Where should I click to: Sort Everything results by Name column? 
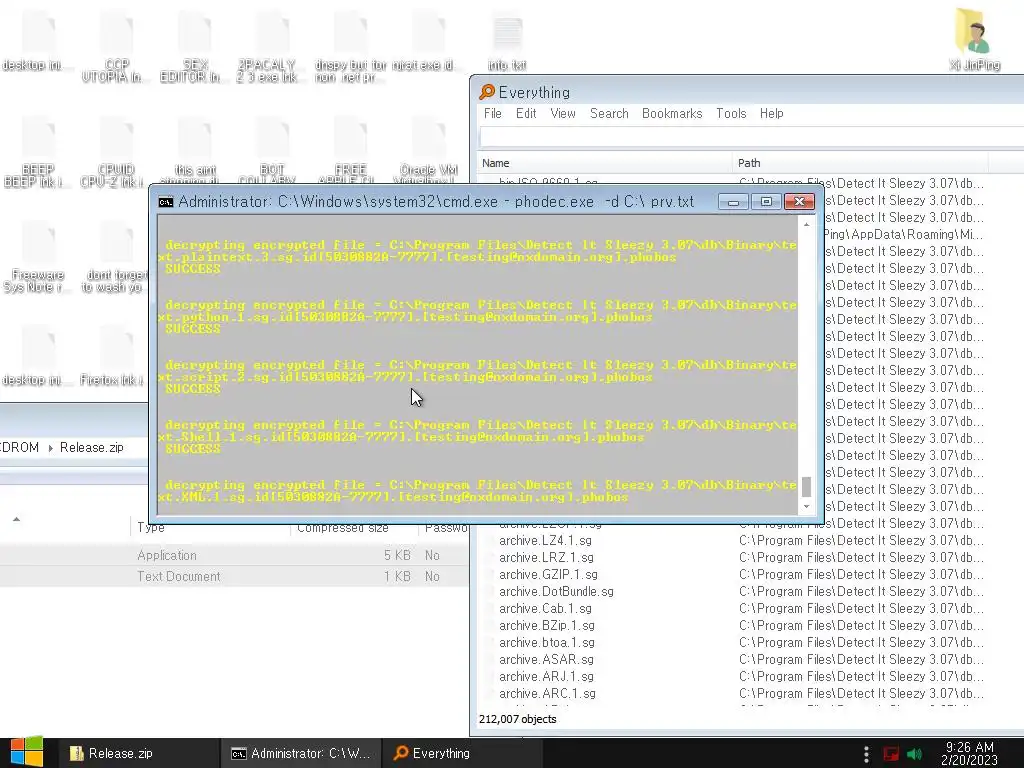point(604,163)
